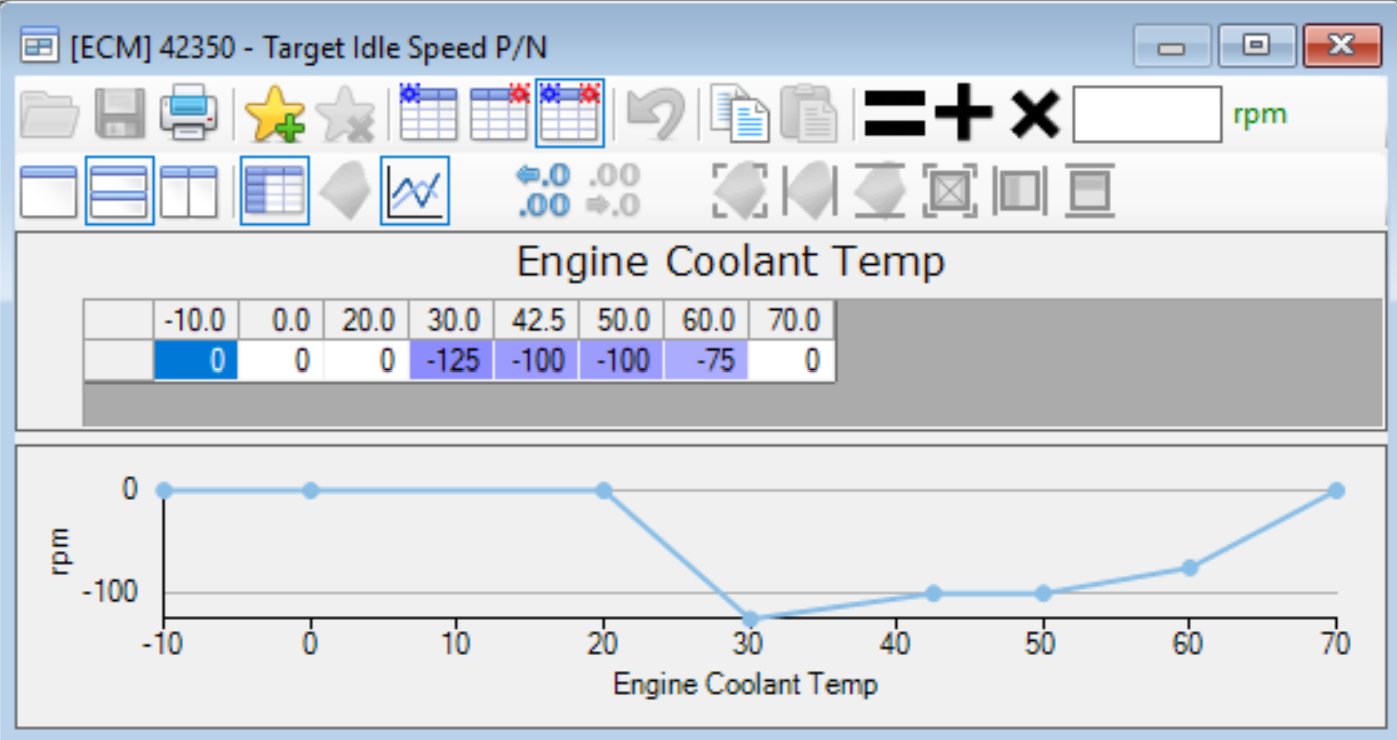1397x740 pixels.
Task: Click the graph point at 42.5 degrees
Action: point(933,593)
